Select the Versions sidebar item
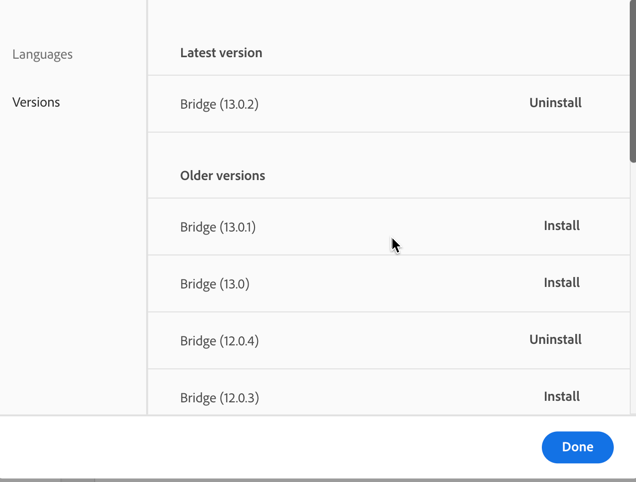The width and height of the screenshot is (636, 482). point(36,102)
